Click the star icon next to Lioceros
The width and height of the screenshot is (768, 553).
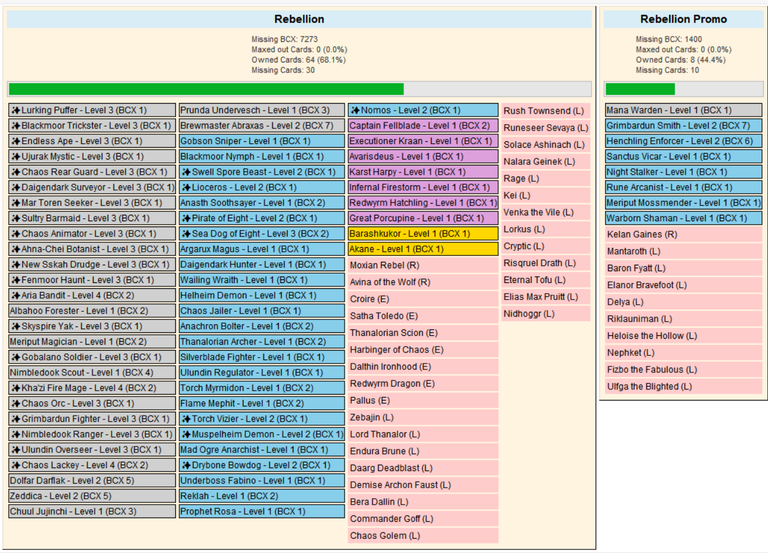186,188
